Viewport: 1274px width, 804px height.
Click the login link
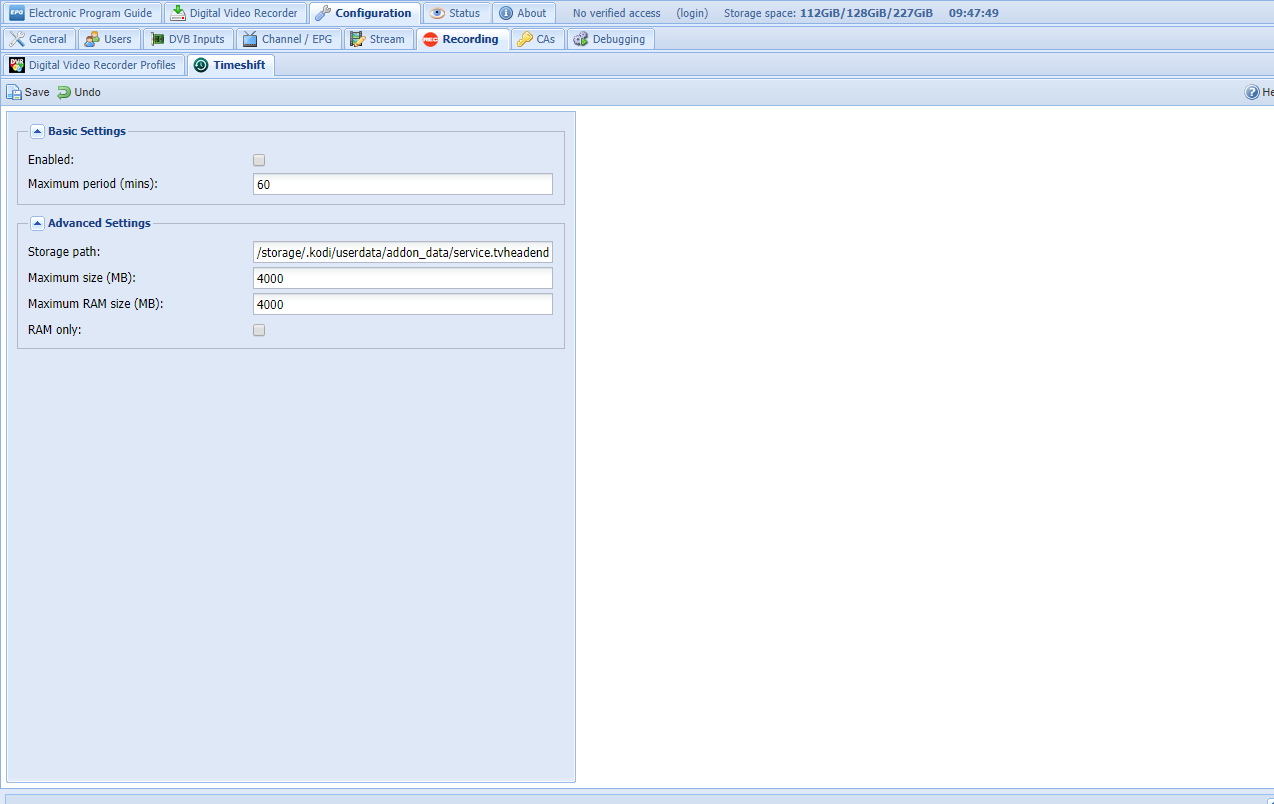(x=692, y=13)
